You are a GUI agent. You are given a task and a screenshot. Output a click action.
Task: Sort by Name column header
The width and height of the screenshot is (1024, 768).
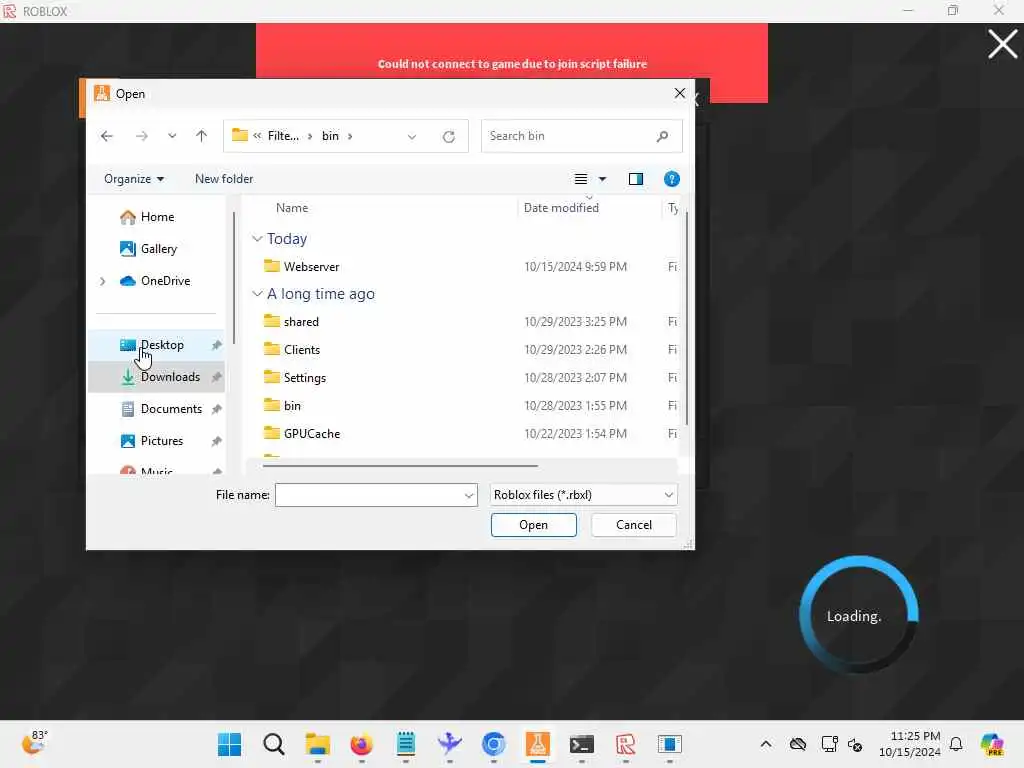point(292,208)
